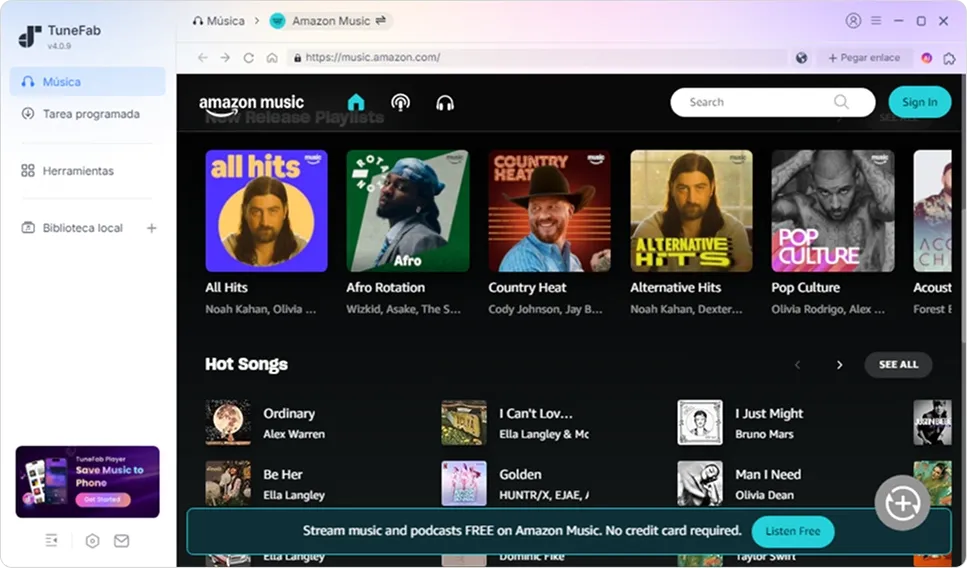
Task: Click Get Started in TuneFab Player banner
Action: click(102, 500)
